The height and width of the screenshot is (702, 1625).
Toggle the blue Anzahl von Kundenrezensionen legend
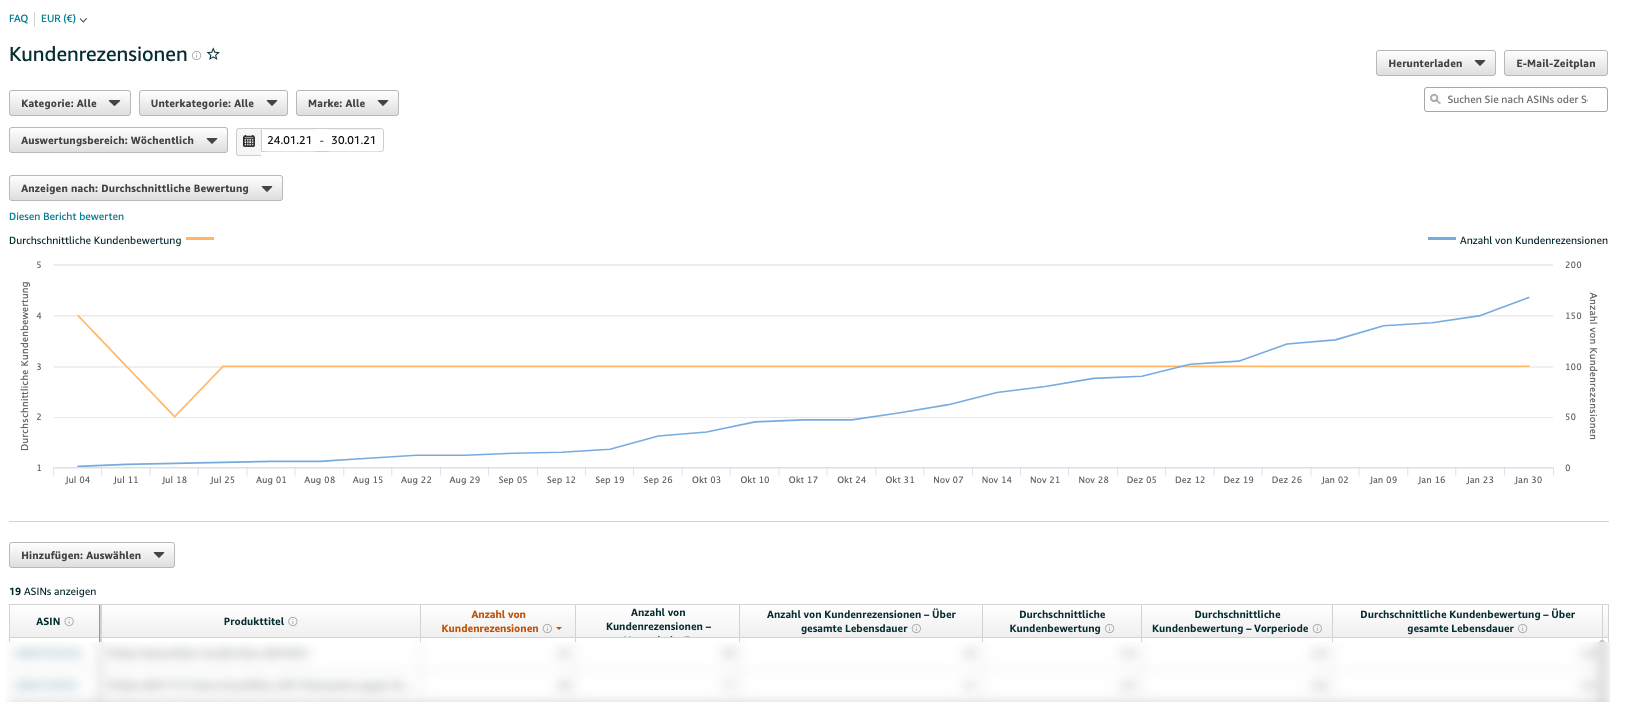point(1441,239)
